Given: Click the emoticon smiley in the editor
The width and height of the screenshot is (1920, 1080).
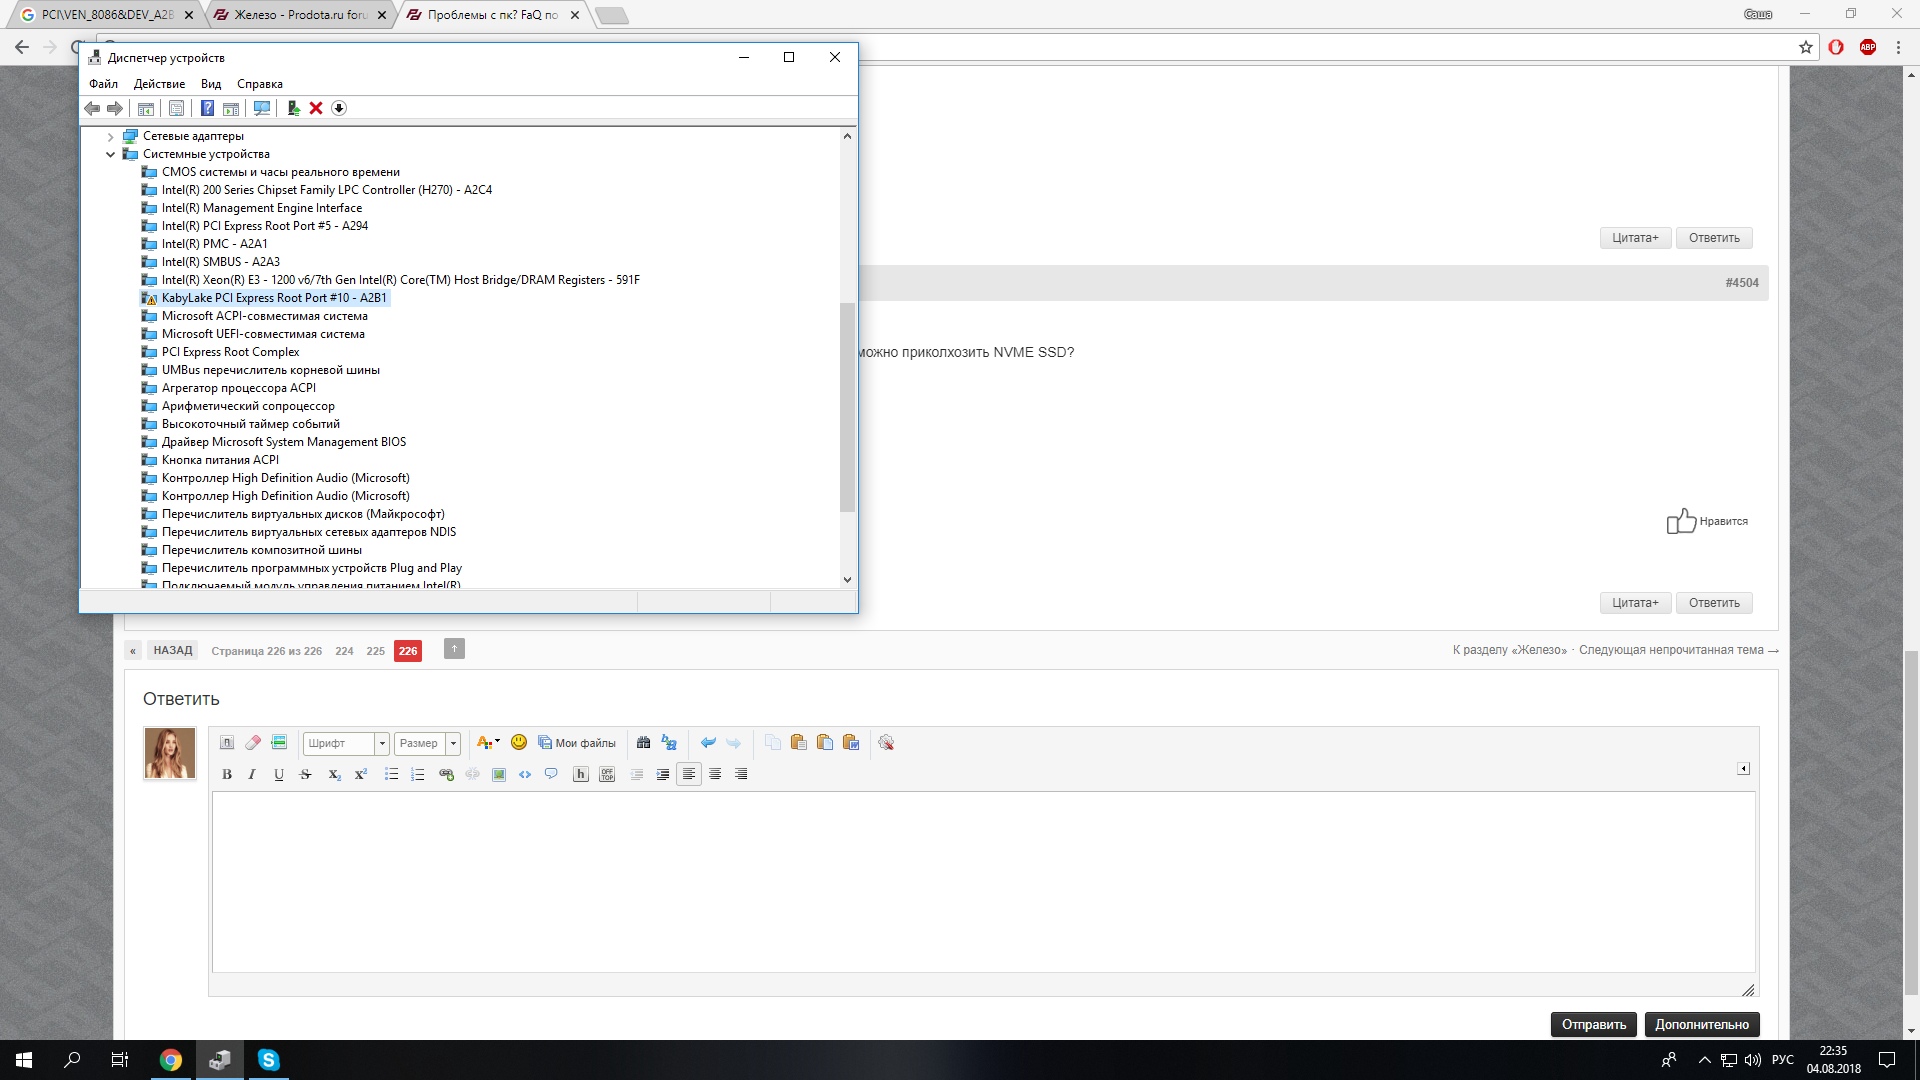Looking at the screenshot, I should click(x=519, y=742).
